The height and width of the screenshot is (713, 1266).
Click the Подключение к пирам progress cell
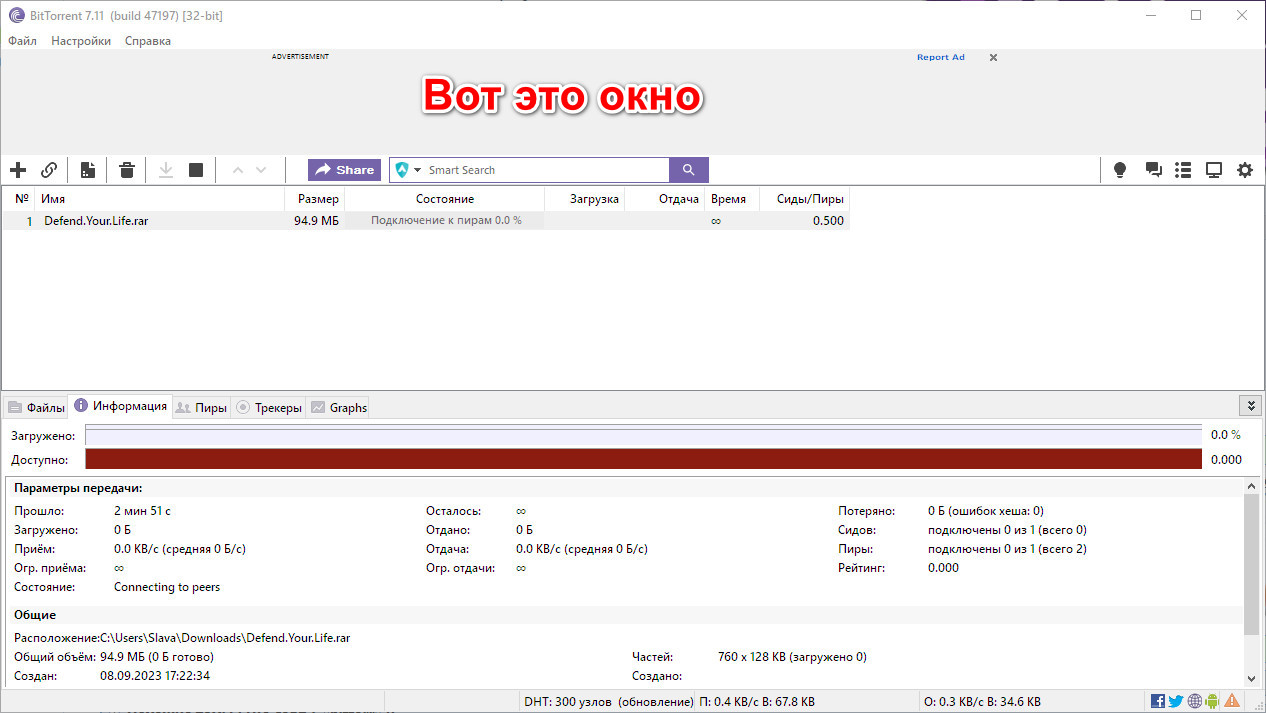coord(446,221)
